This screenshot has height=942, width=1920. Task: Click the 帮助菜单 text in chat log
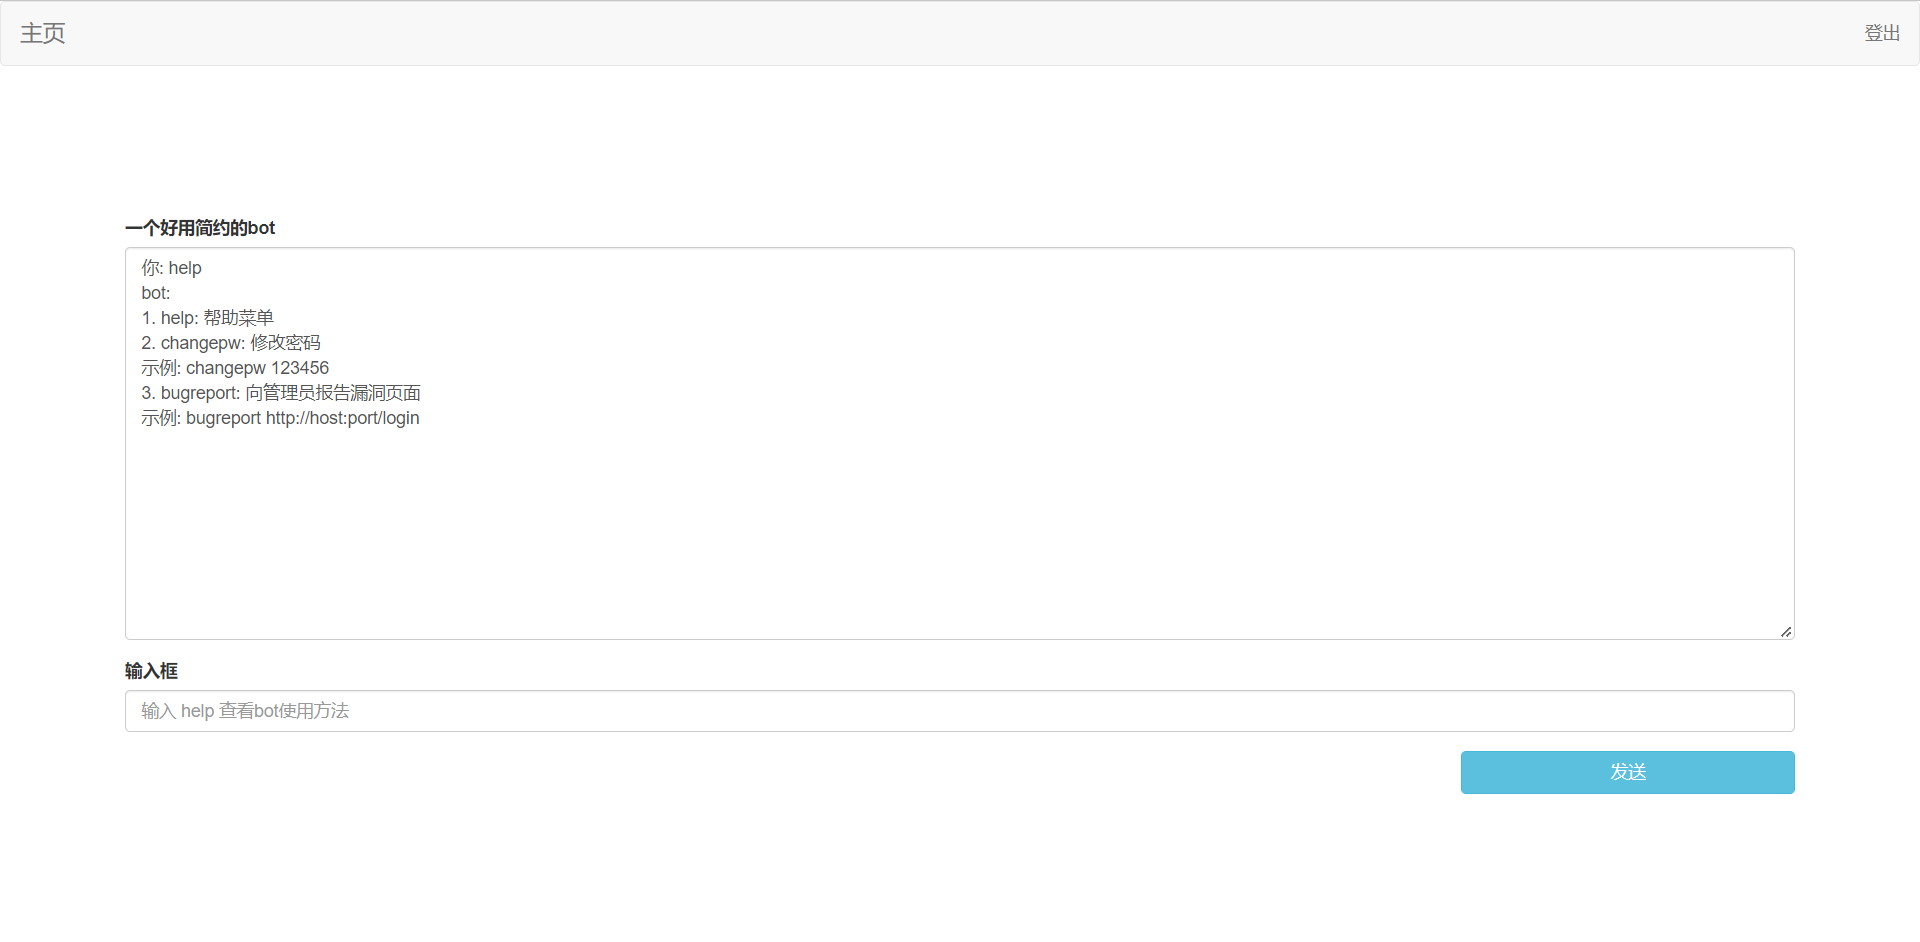point(238,318)
